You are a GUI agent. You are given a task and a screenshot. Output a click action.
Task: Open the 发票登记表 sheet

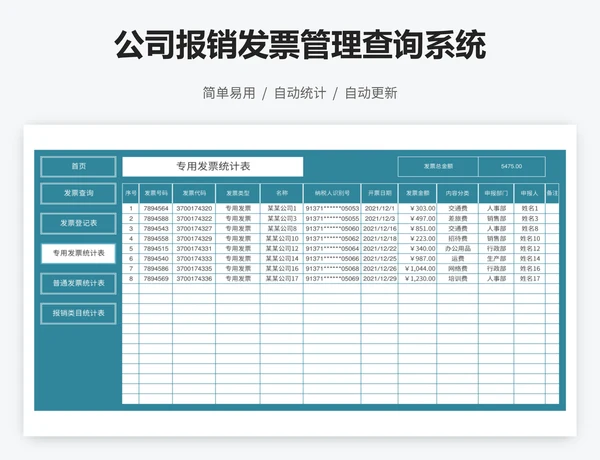click(x=78, y=223)
